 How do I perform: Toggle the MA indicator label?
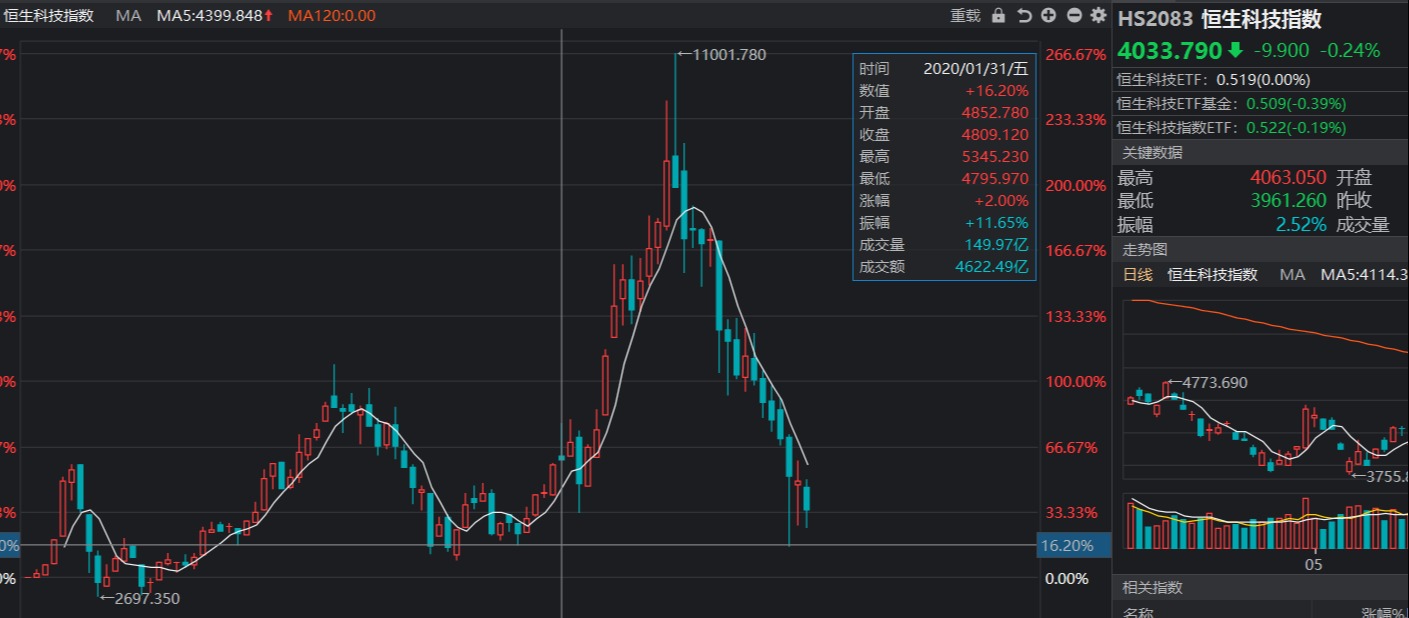click(x=128, y=16)
